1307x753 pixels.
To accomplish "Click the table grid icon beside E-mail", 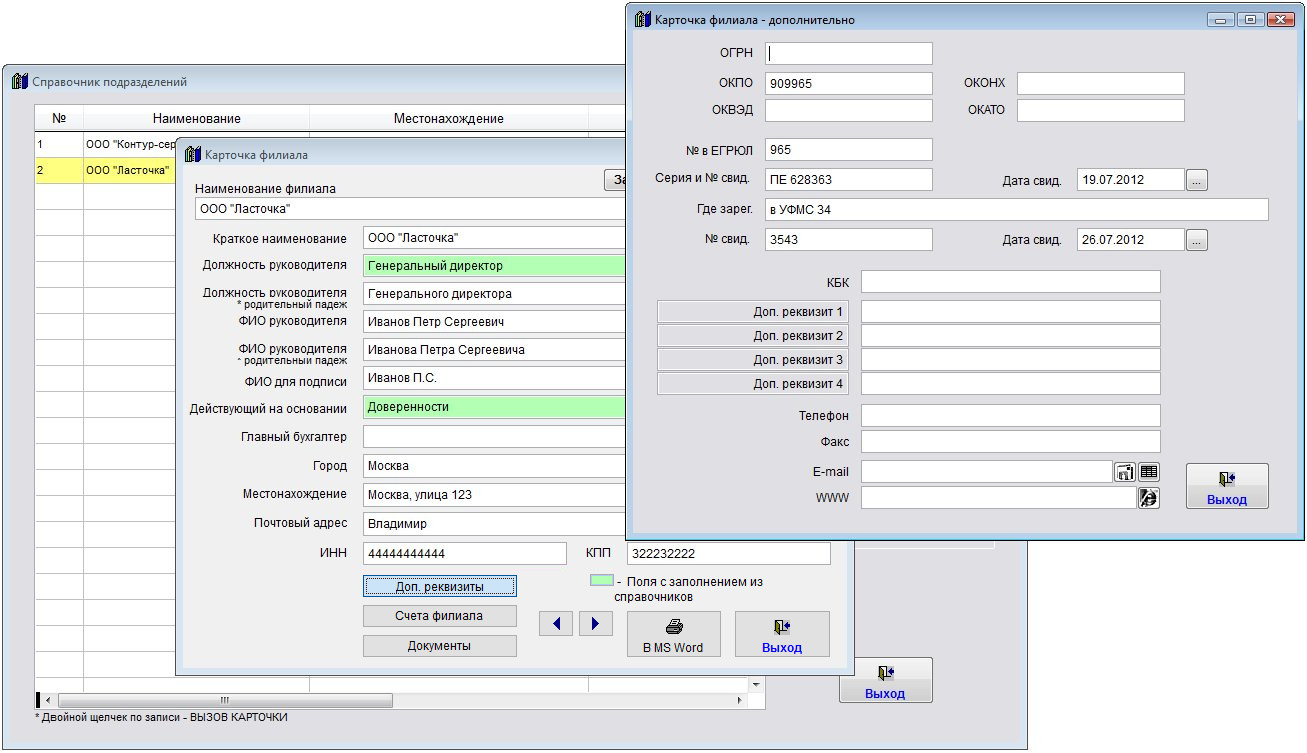I will (1149, 472).
